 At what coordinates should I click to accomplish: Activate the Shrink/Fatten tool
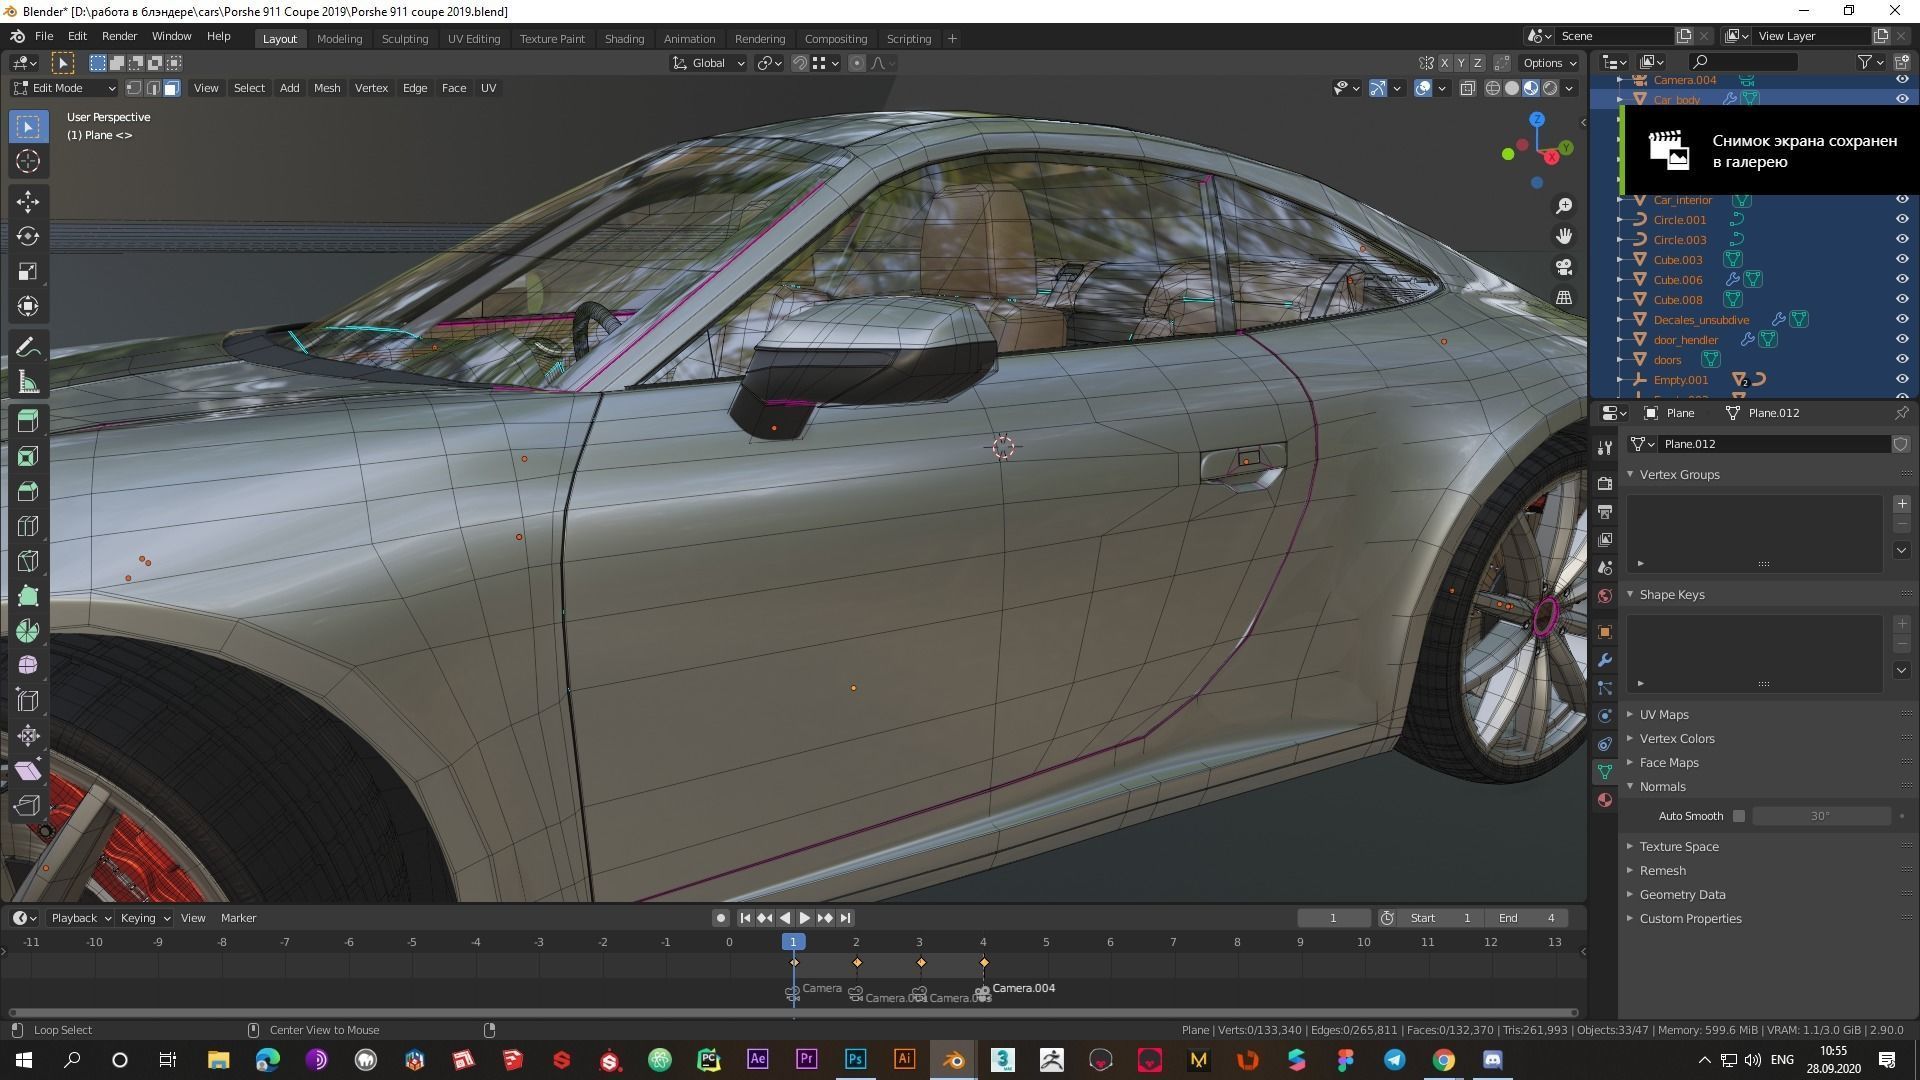tap(28, 736)
